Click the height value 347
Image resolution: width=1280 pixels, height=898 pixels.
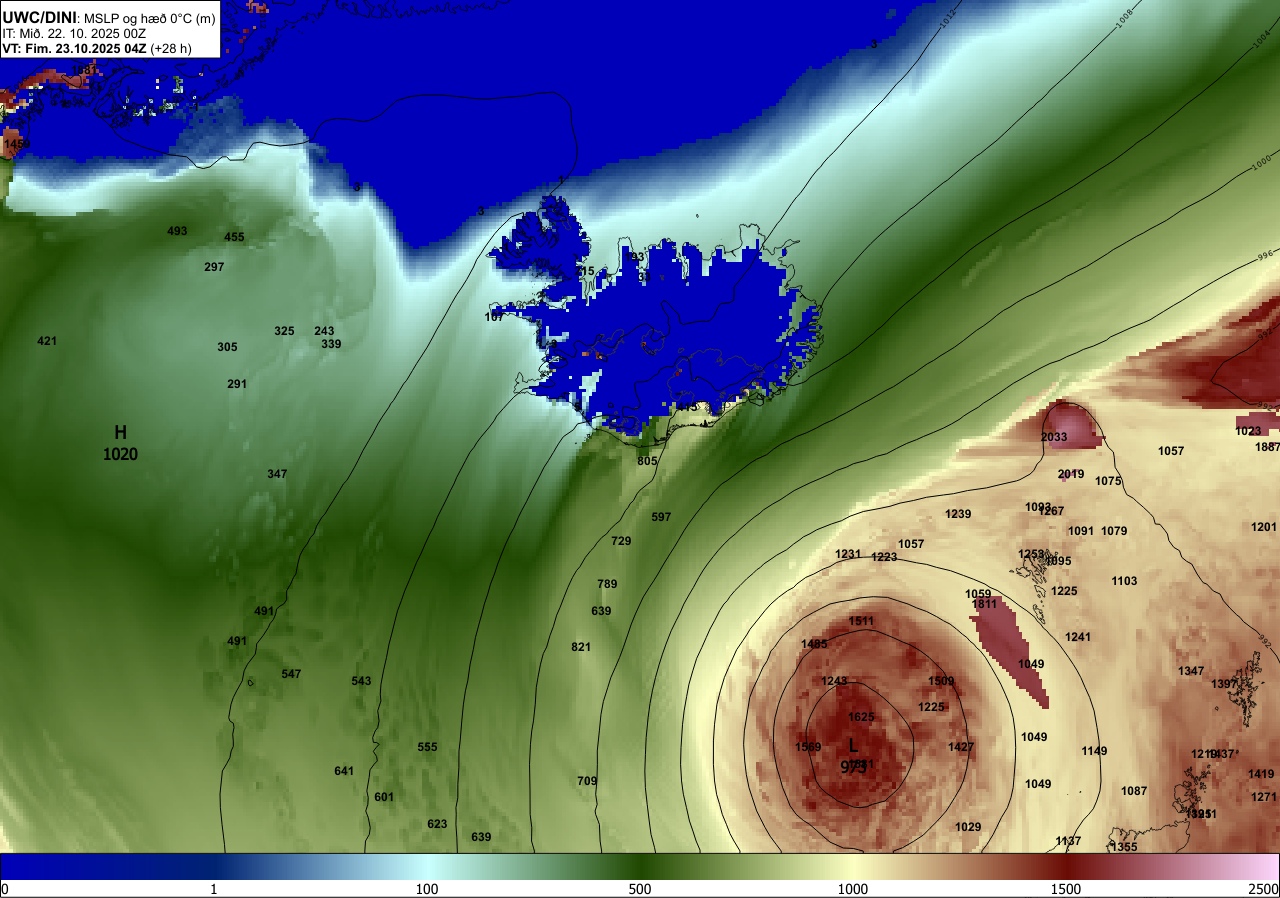click(277, 473)
